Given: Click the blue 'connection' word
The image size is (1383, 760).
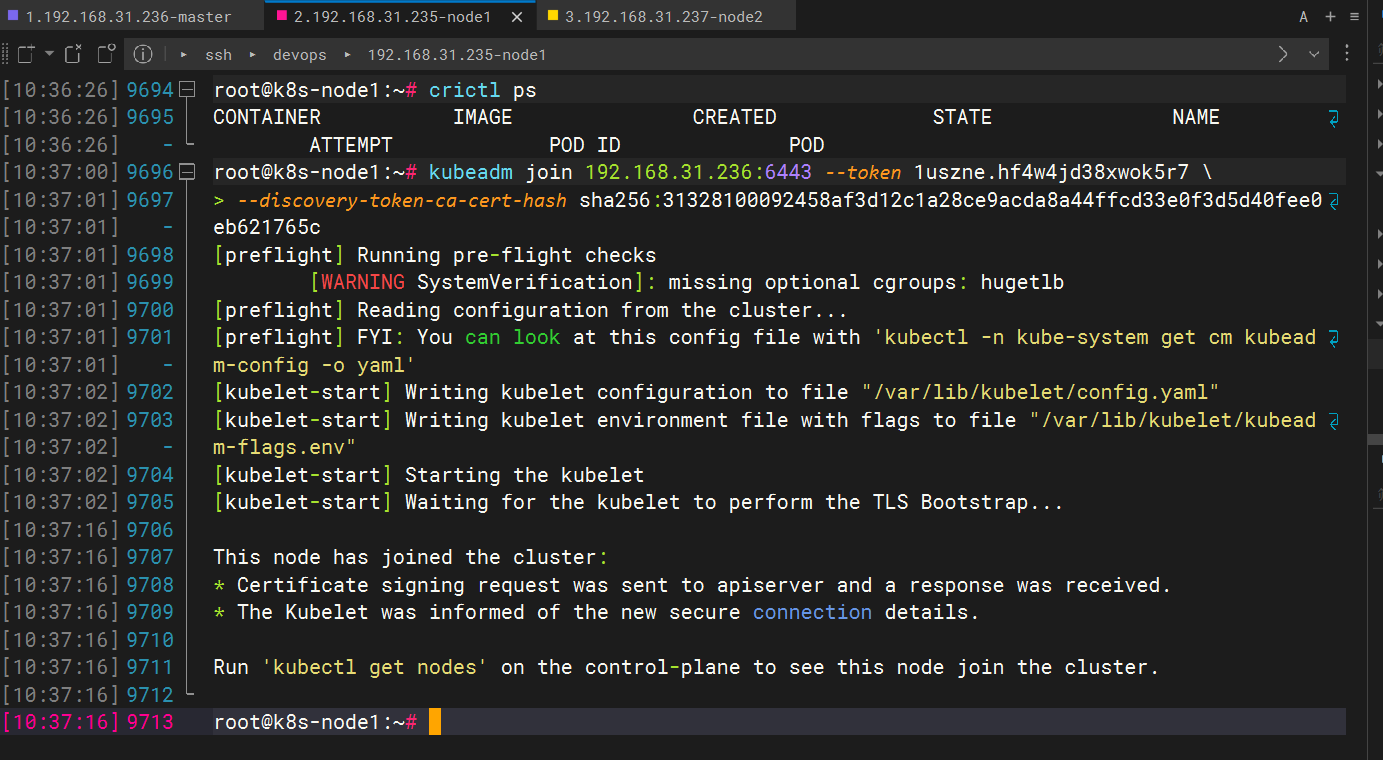Looking at the screenshot, I should click(x=812, y=612).
